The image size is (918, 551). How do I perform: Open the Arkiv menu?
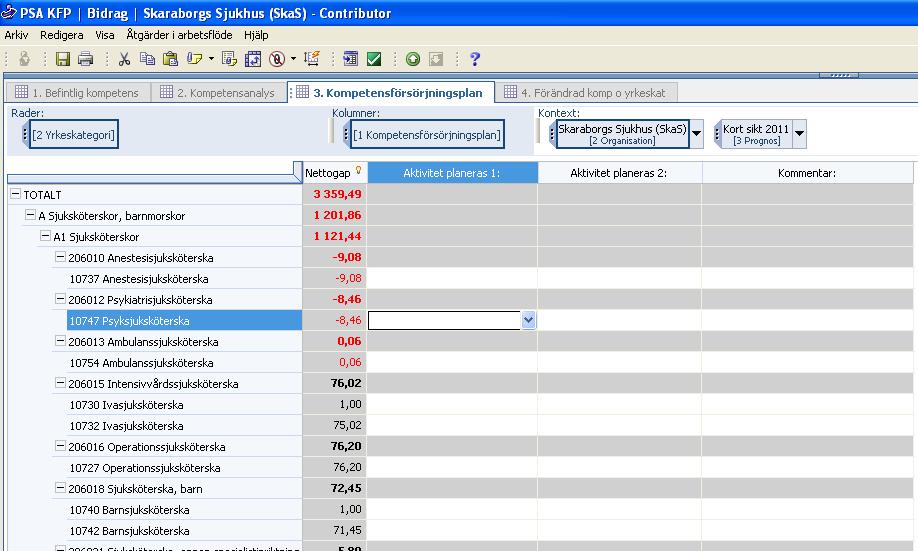16,35
